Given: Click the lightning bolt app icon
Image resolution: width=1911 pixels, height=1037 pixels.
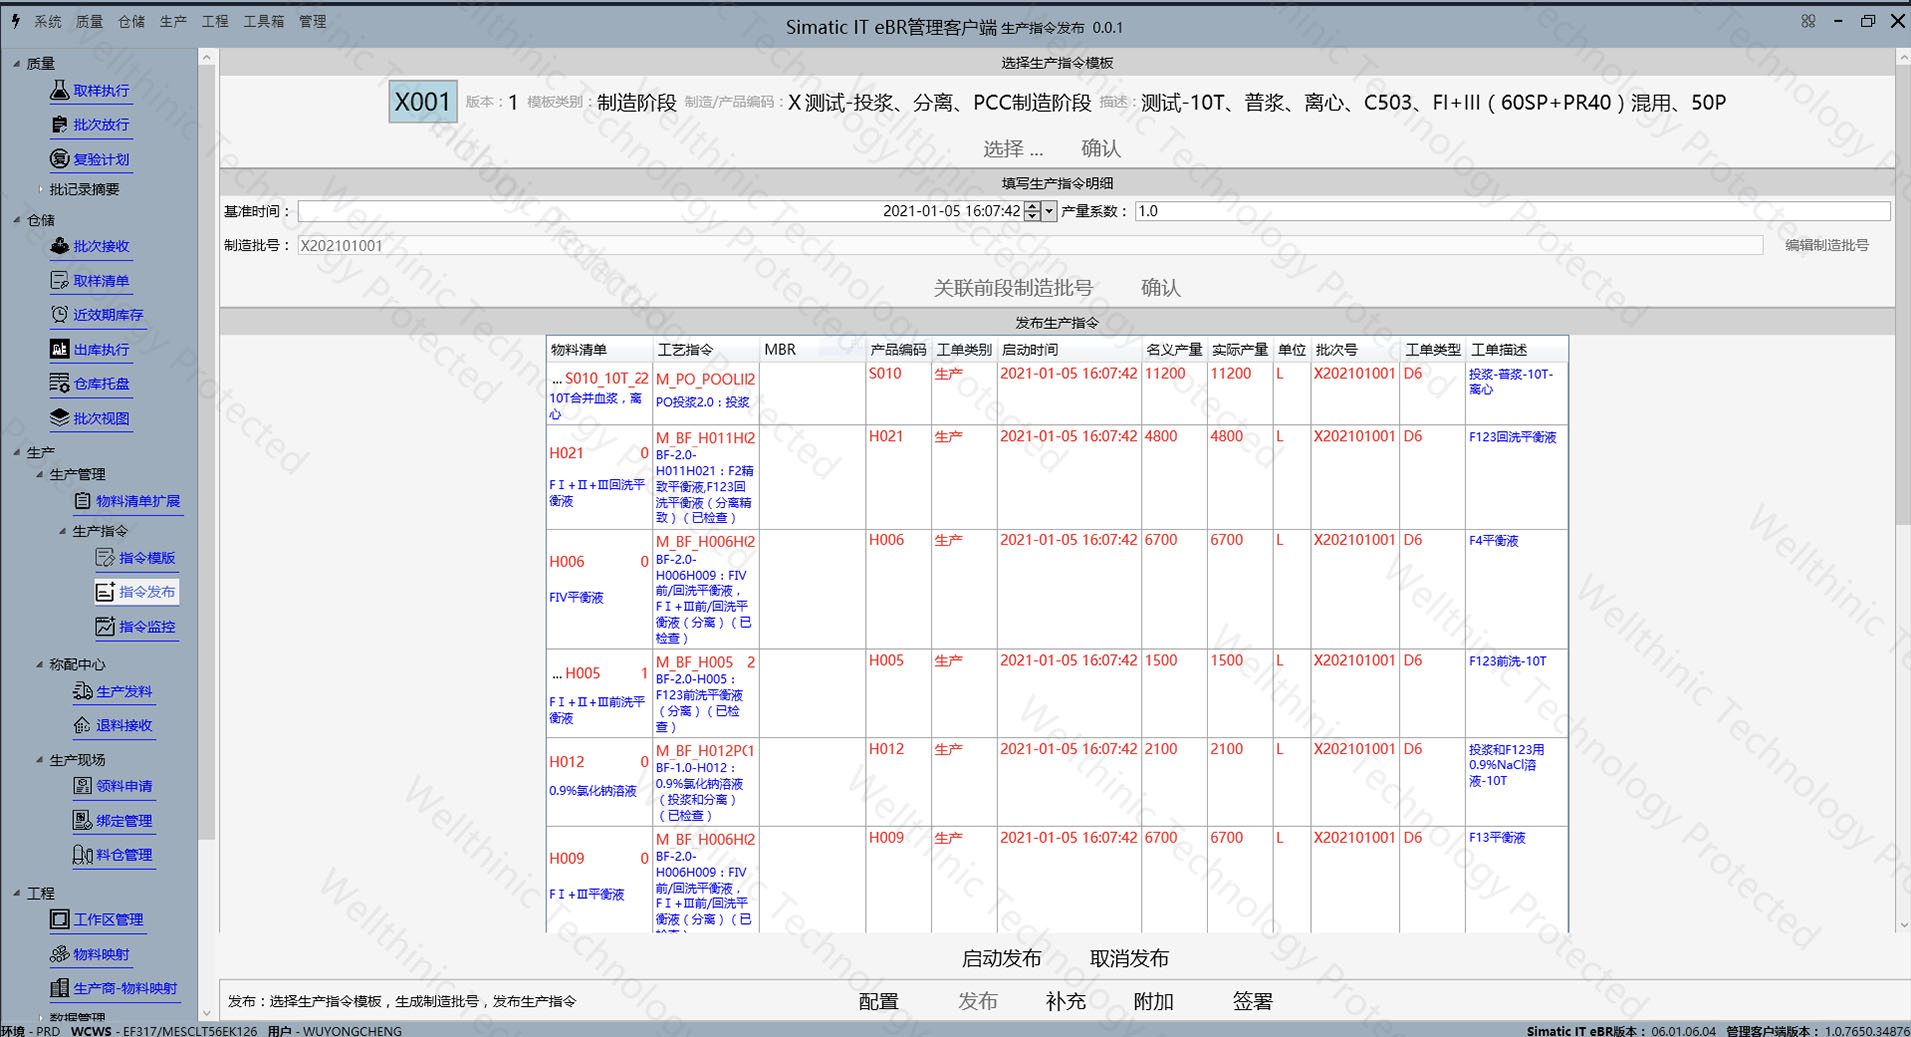Looking at the screenshot, I should pos(15,21).
